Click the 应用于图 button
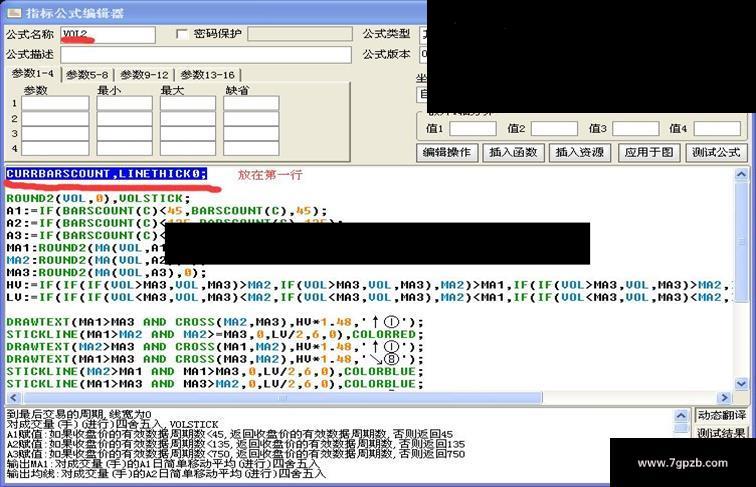The image size is (756, 487). [x=649, y=153]
